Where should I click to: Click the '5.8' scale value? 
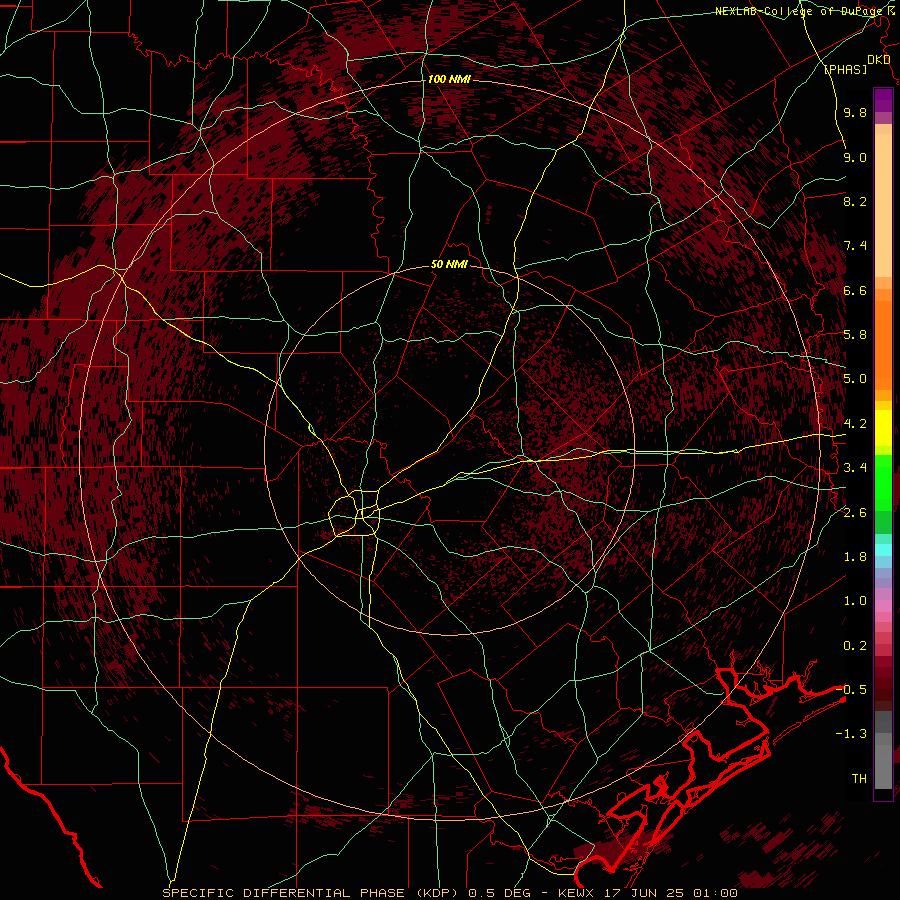(855, 335)
